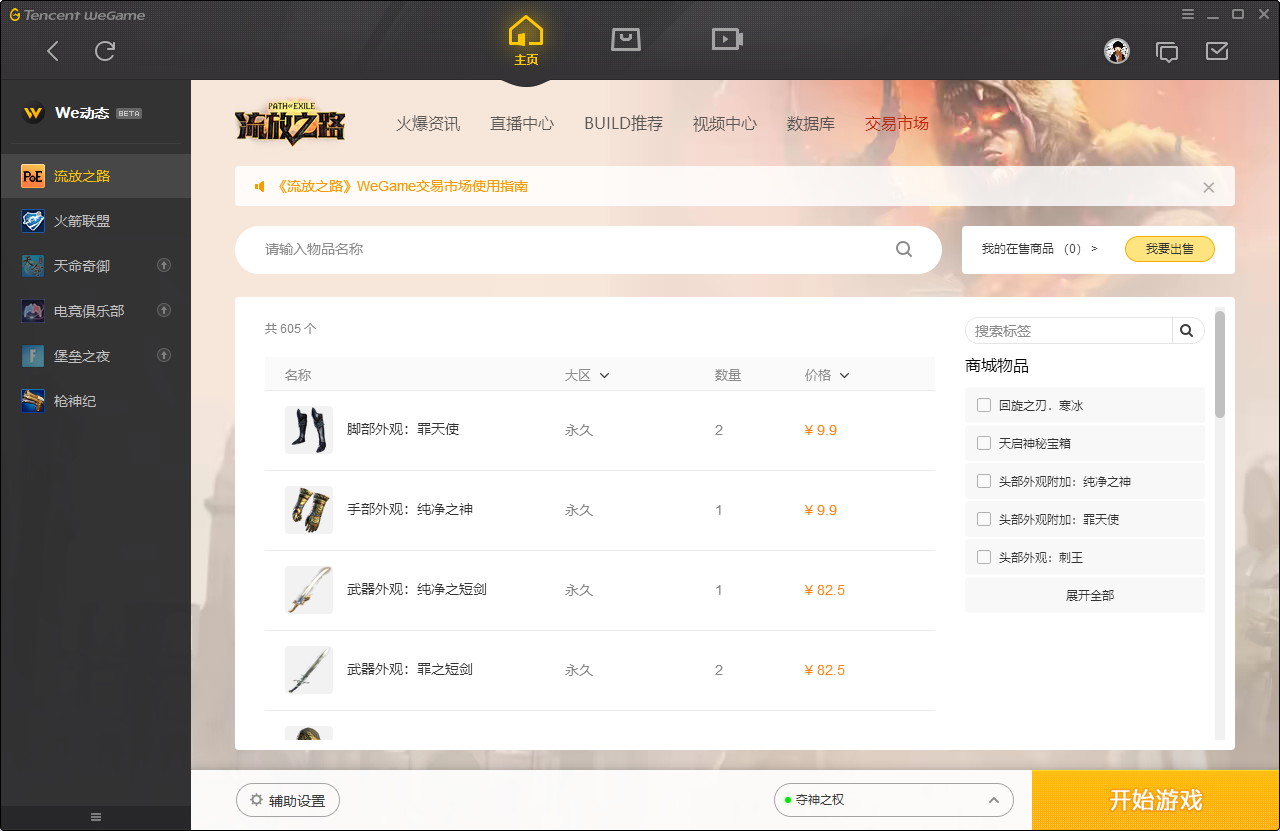Click the item list vertical scrollbar
Viewport: 1280px width, 831px height.
(1220, 363)
